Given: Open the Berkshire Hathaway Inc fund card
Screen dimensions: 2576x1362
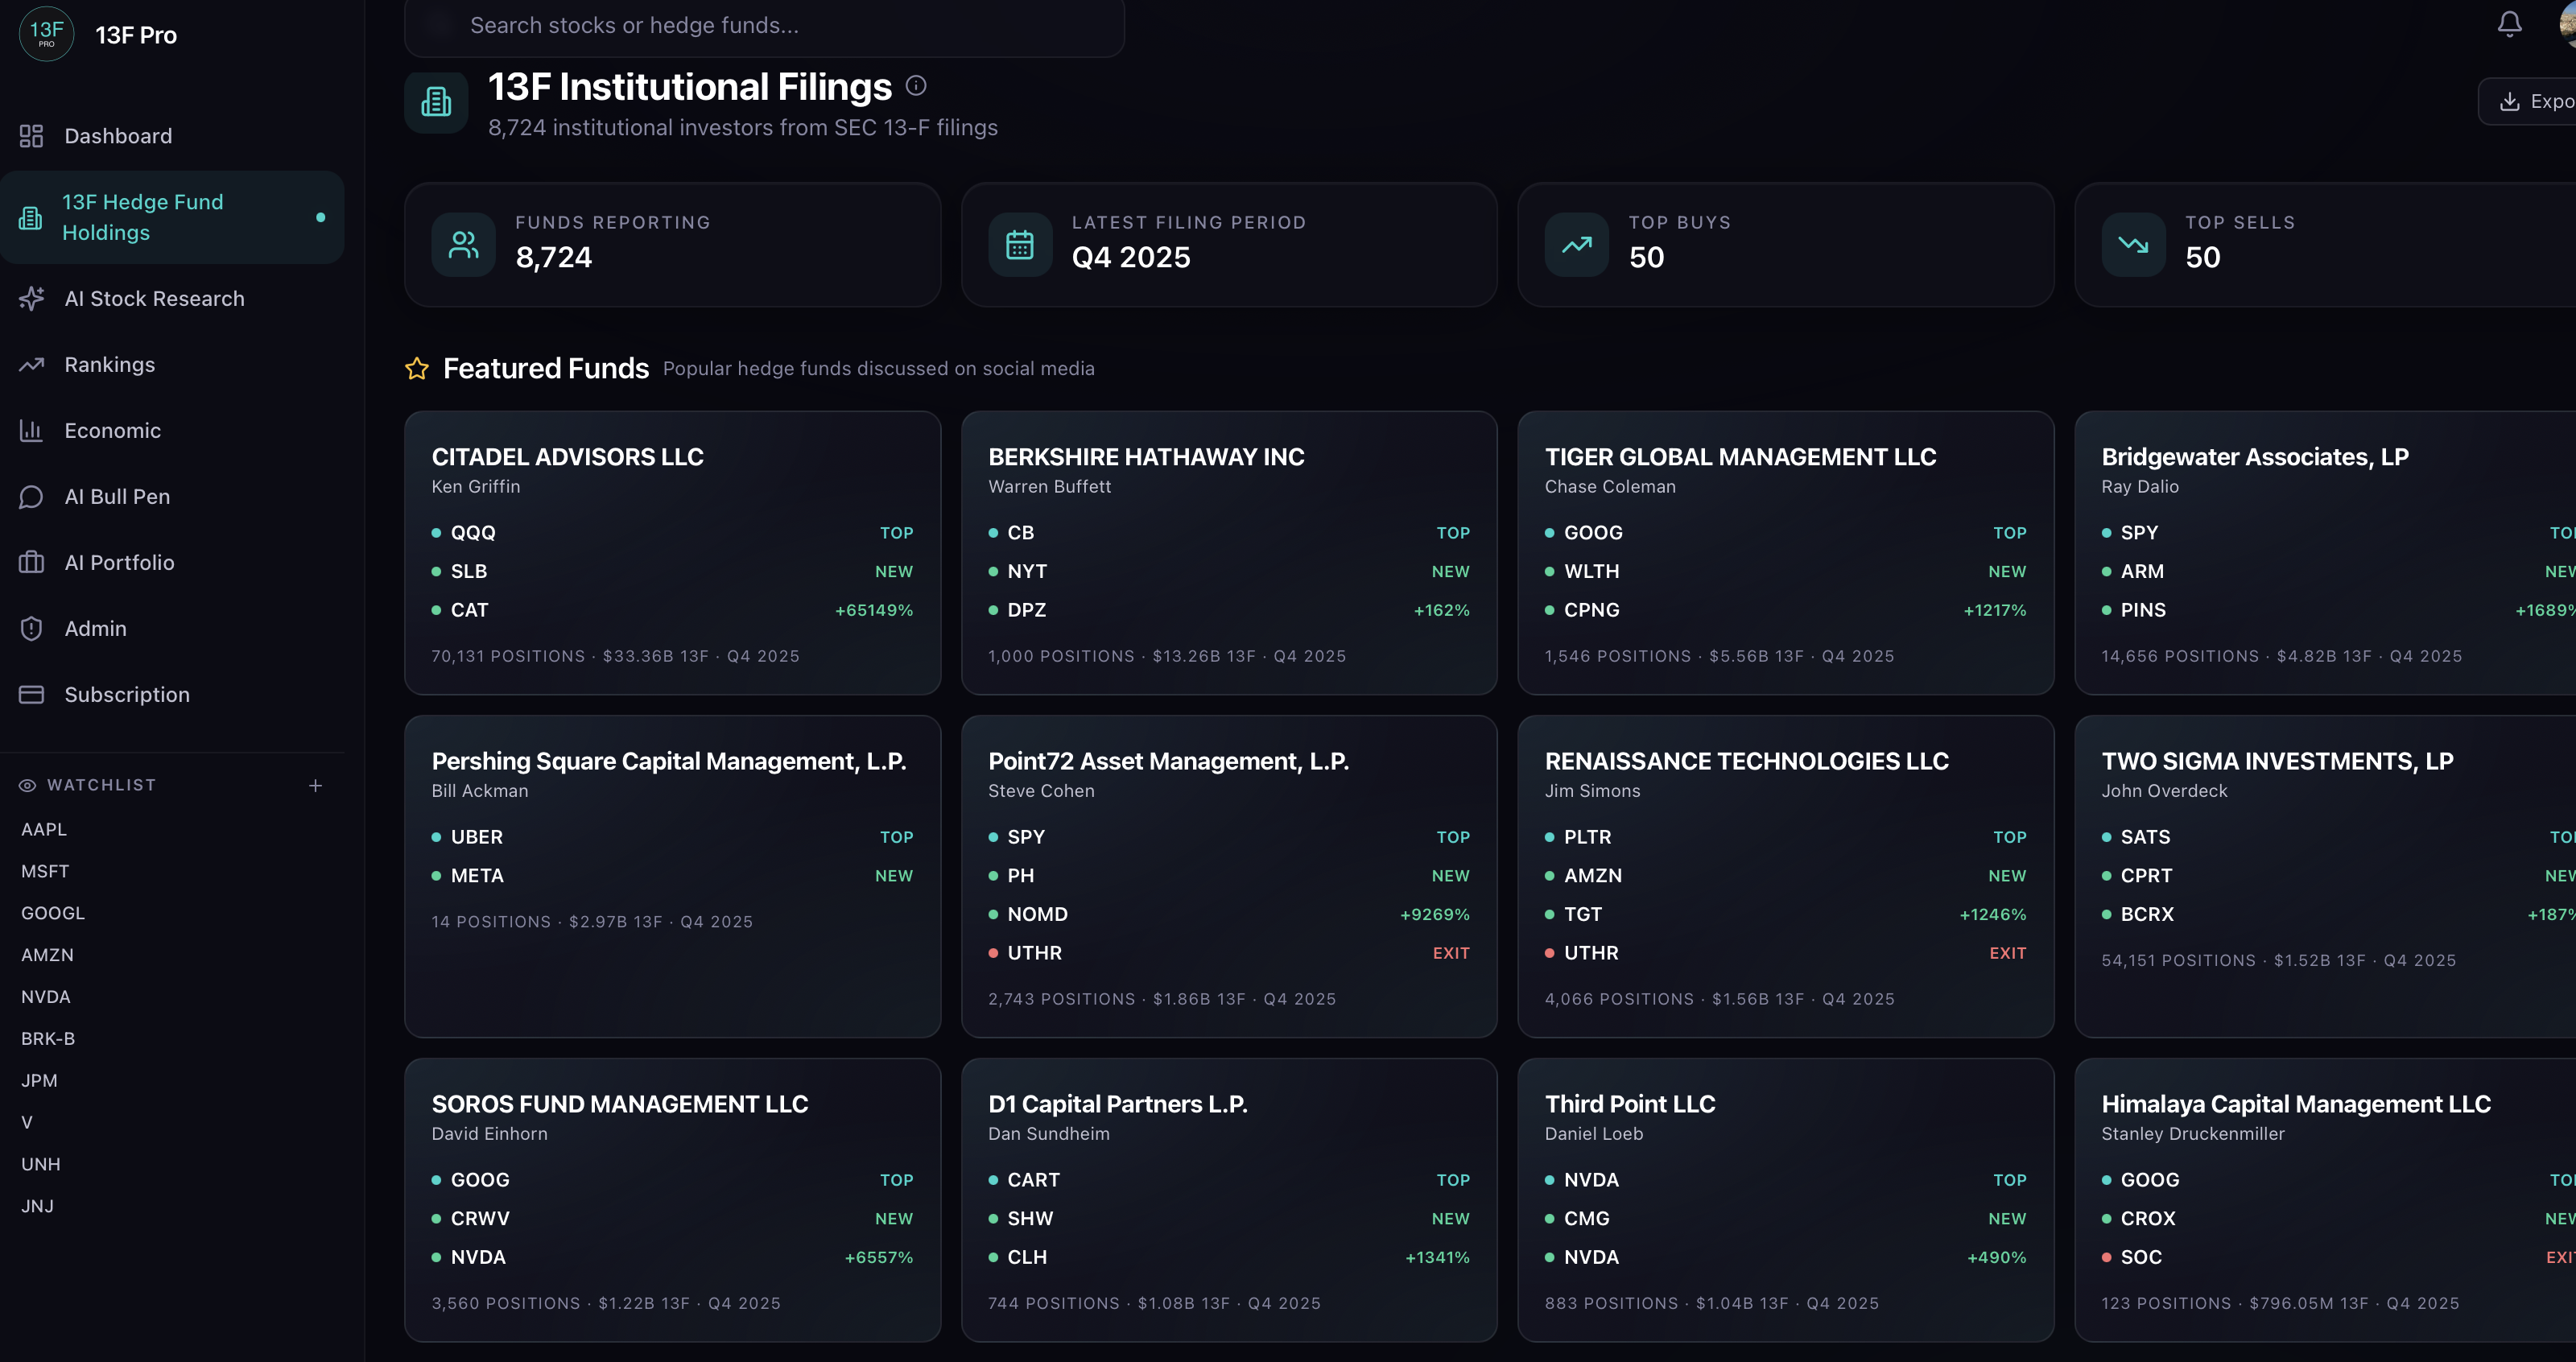Looking at the screenshot, I should tap(1229, 553).
